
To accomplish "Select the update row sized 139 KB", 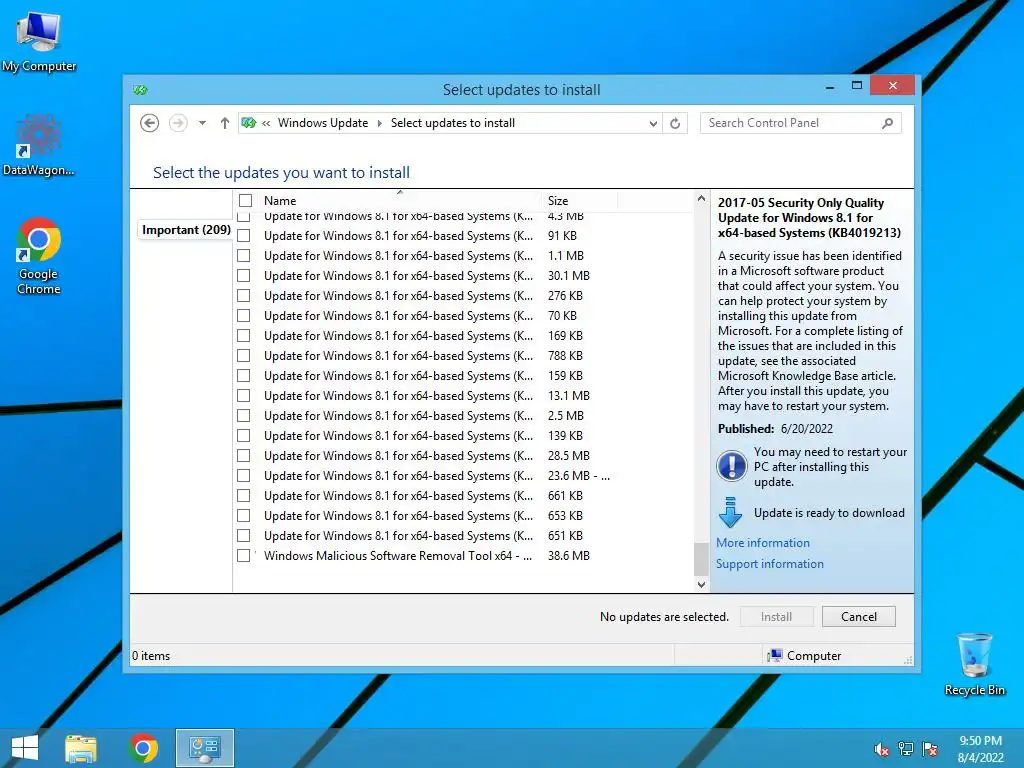I will pyautogui.click(x=463, y=436).
